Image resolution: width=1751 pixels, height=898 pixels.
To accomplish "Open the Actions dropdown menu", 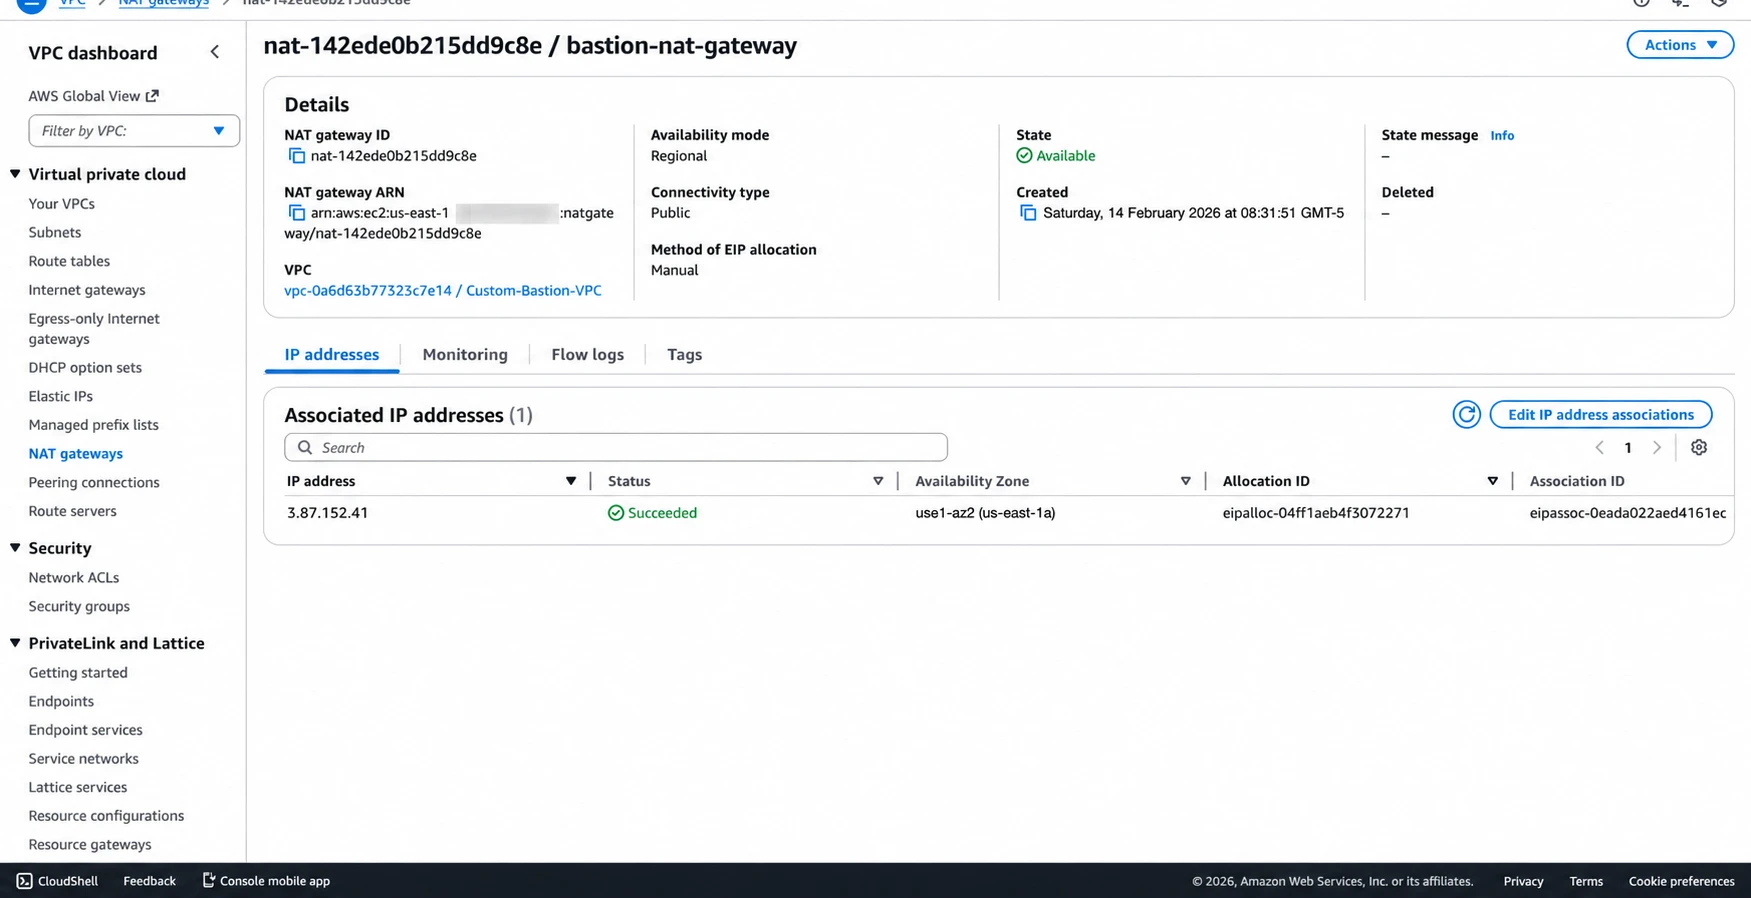I will click(x=1680, y=45).
